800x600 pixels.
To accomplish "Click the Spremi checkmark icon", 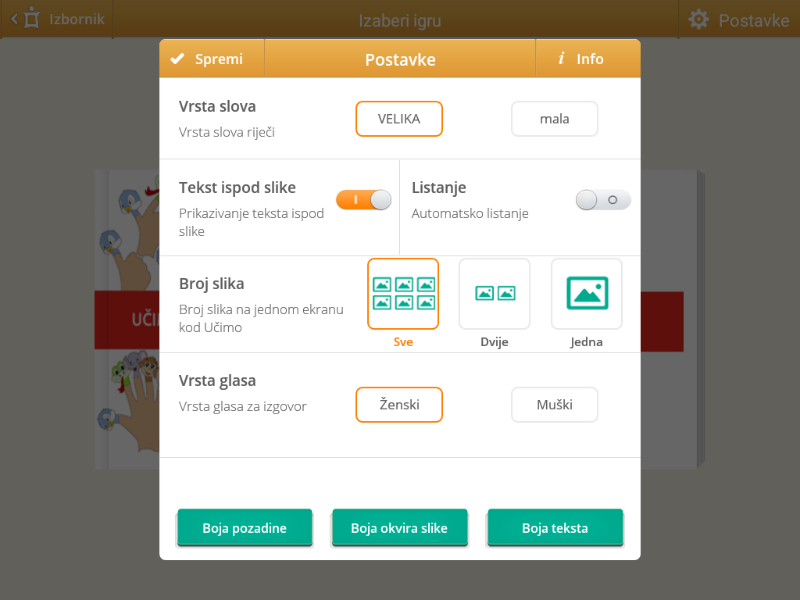I will pyautogui.click(x=177, y=59).
